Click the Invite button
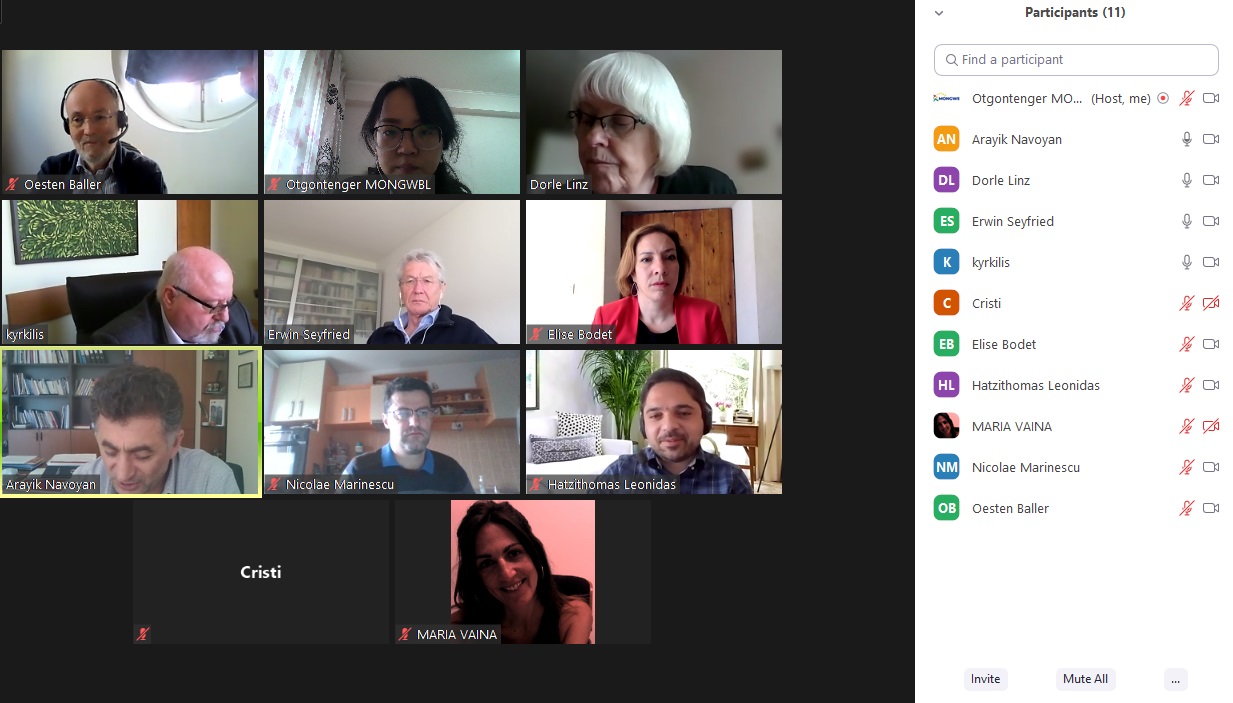The height and width of the screenshot is (703, 1233). (985, 679)
